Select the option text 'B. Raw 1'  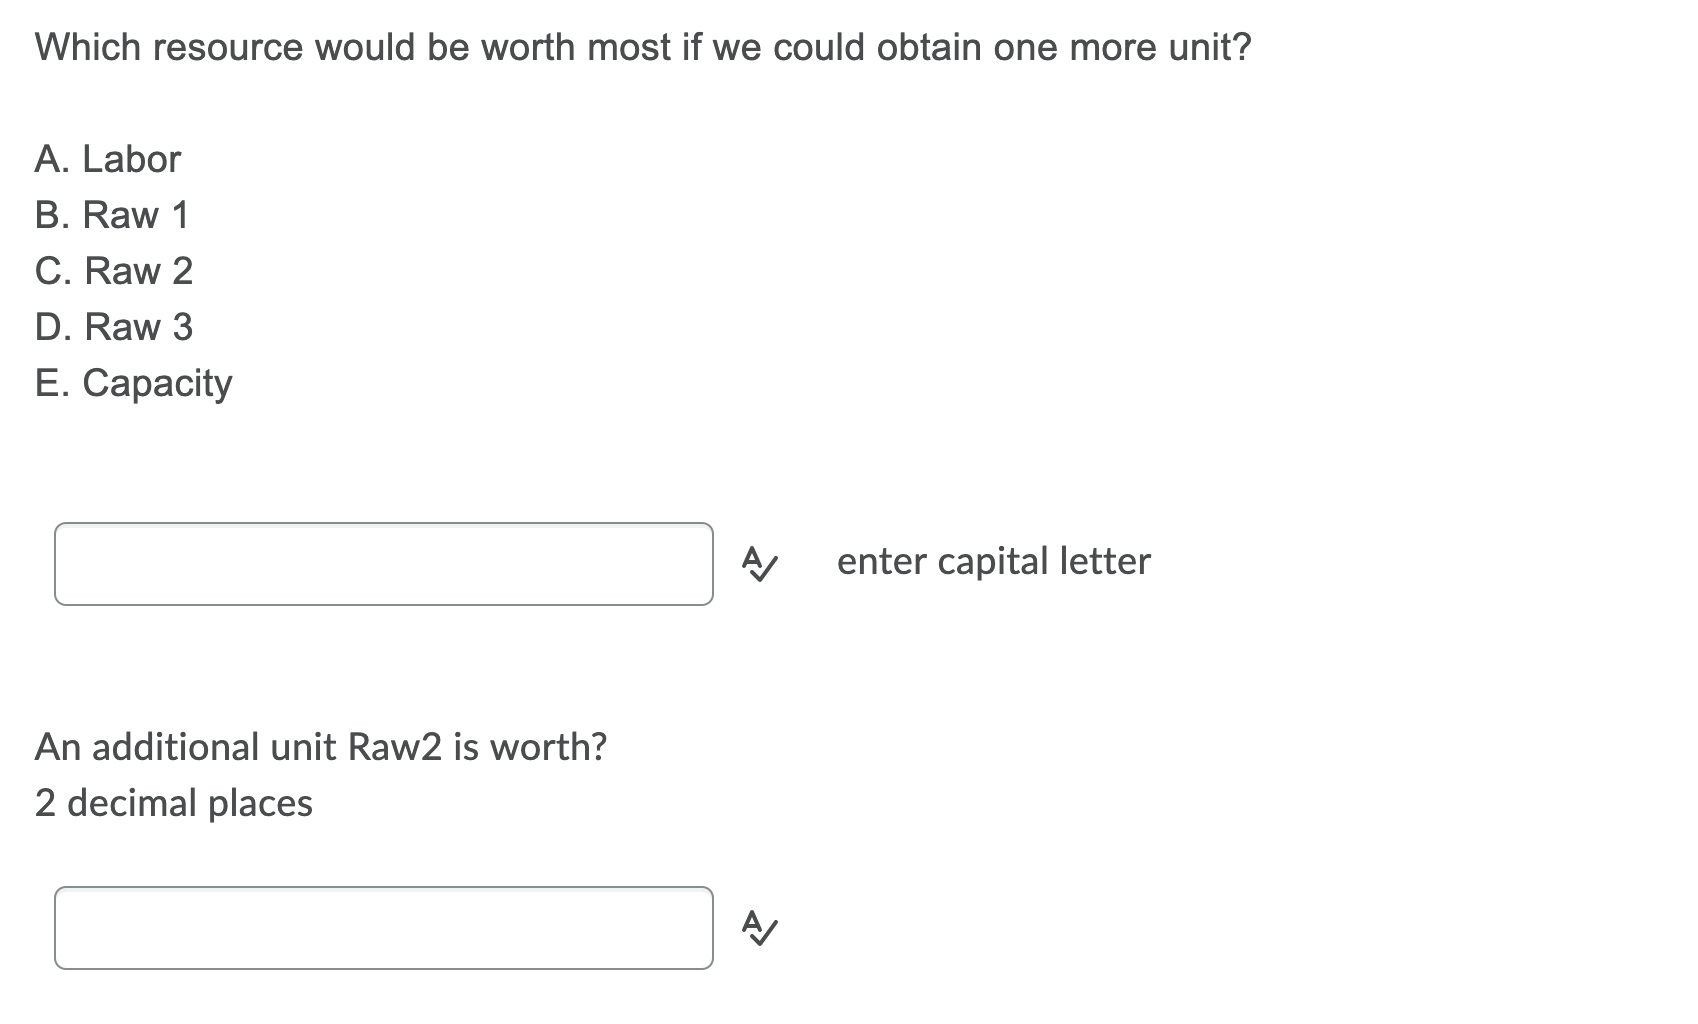pyautogui.click(x=112, y=215)
